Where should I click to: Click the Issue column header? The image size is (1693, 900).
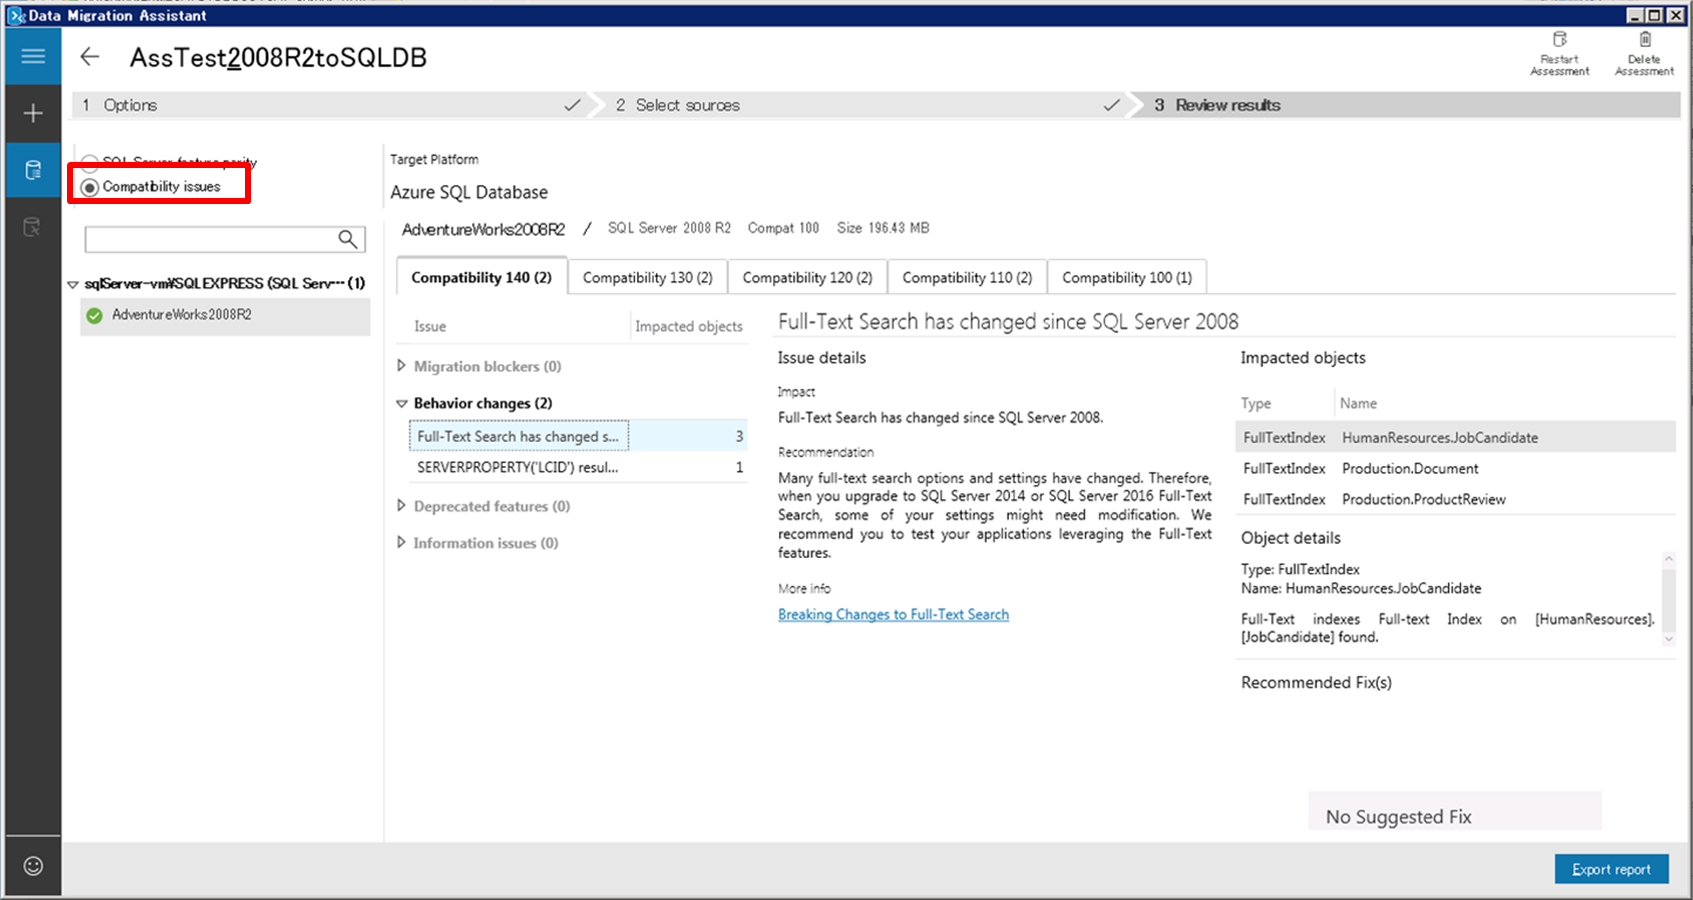430,326
